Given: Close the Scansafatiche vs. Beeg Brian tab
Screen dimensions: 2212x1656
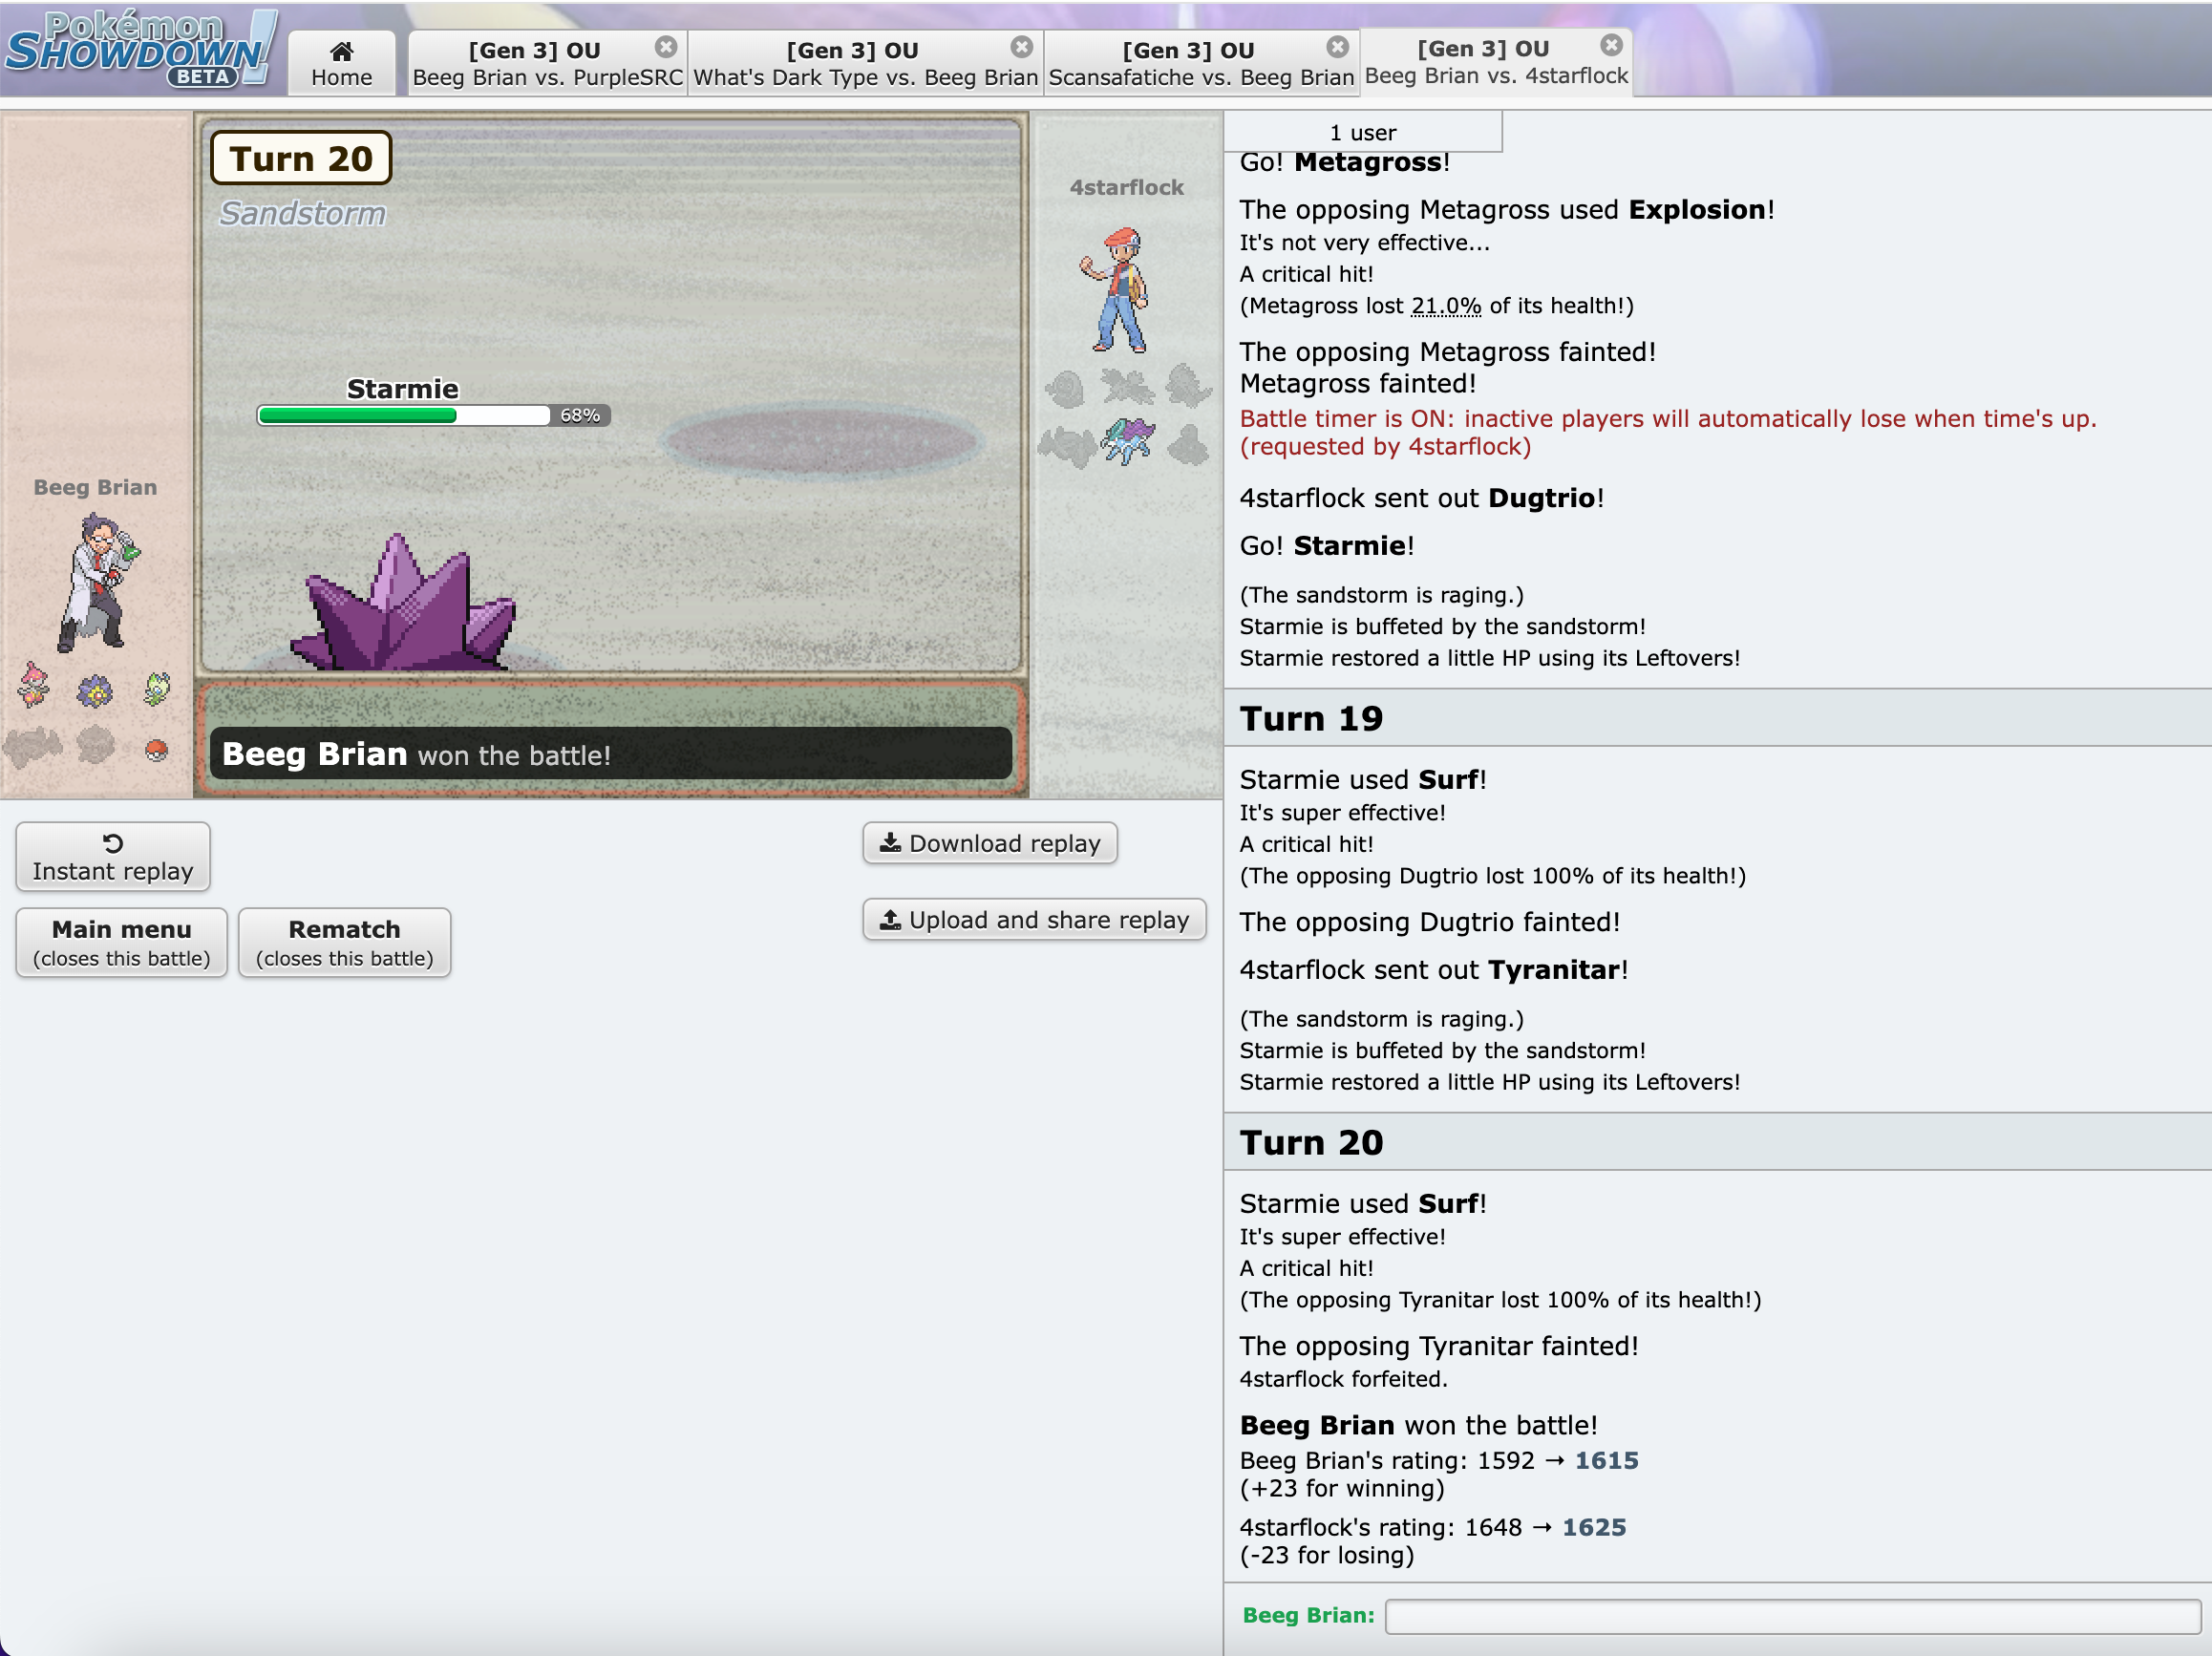Looking at the screenshot, I should click(1337, 47).
